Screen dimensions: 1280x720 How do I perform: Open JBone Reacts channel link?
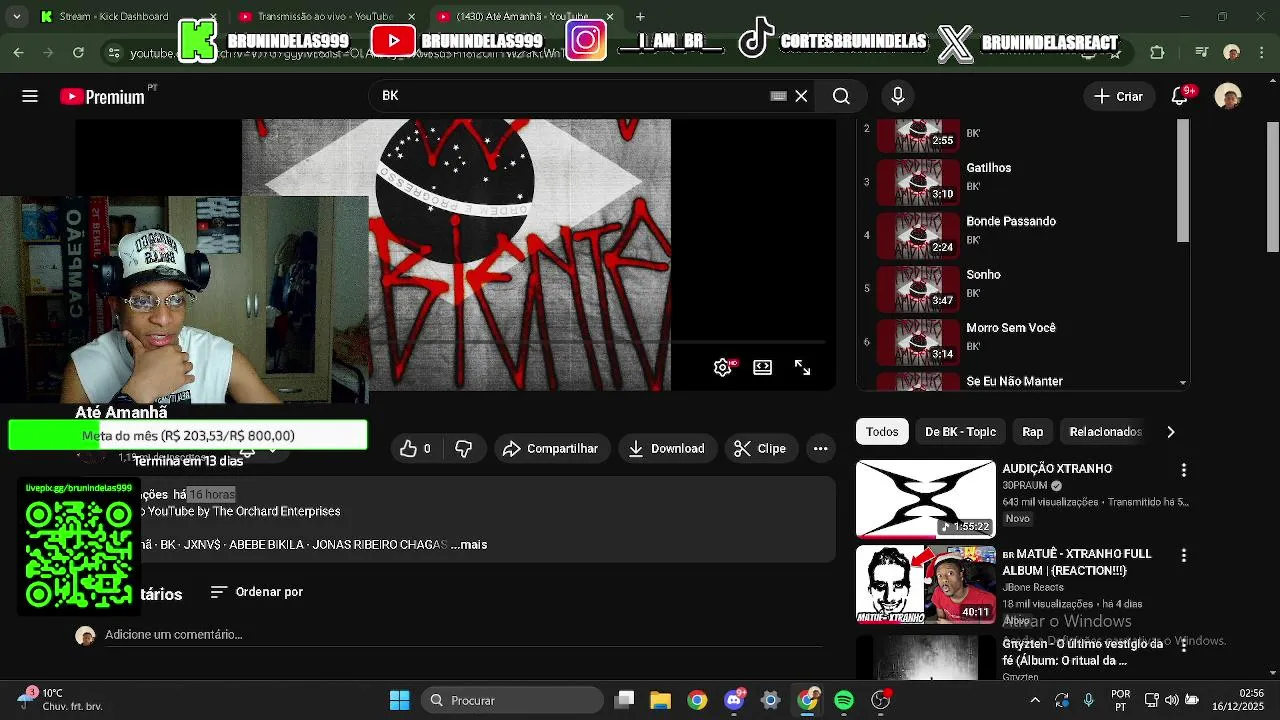point(1033,587)
